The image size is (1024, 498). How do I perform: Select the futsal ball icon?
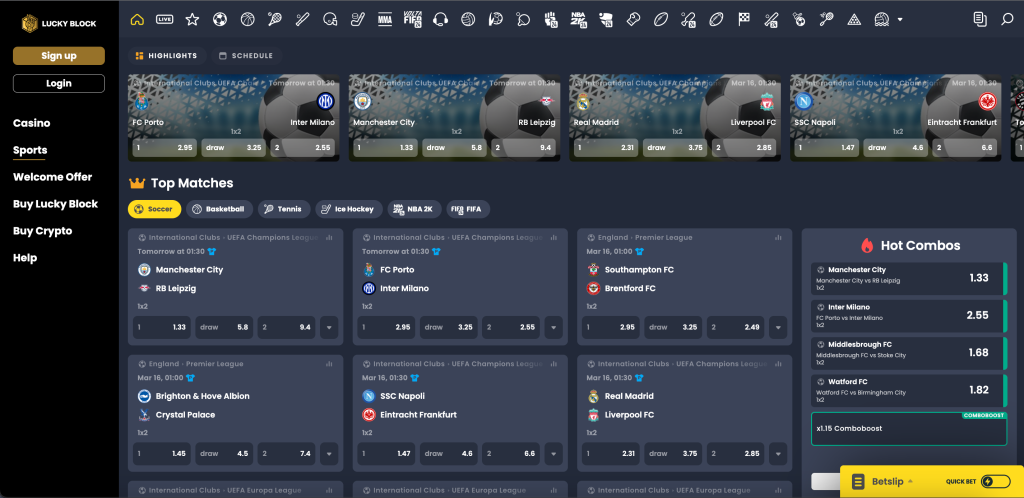tap(799, 20)
